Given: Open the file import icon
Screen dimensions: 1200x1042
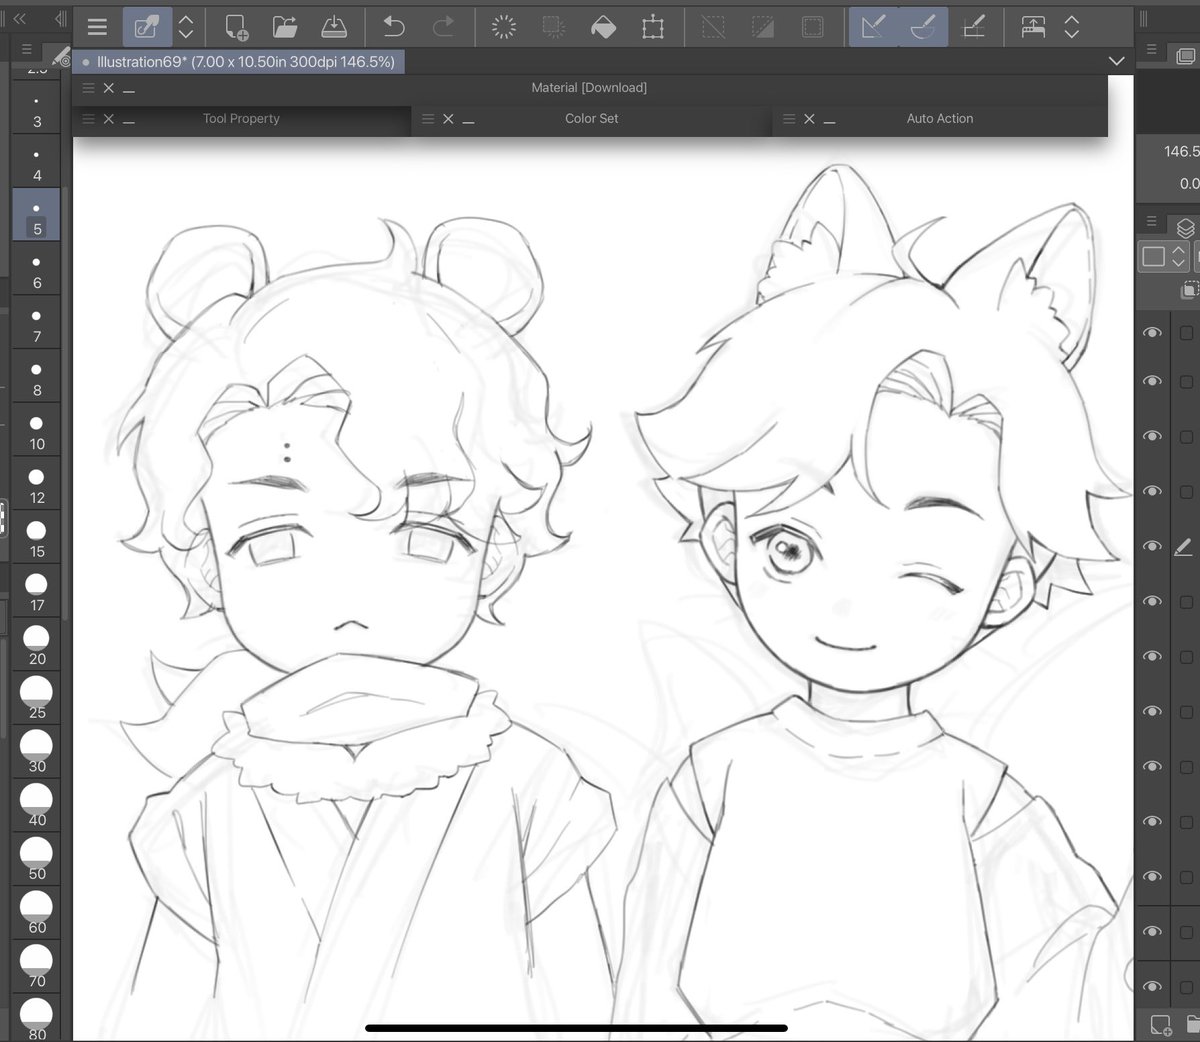Looking at the screenshot, I should pos(284,27).
